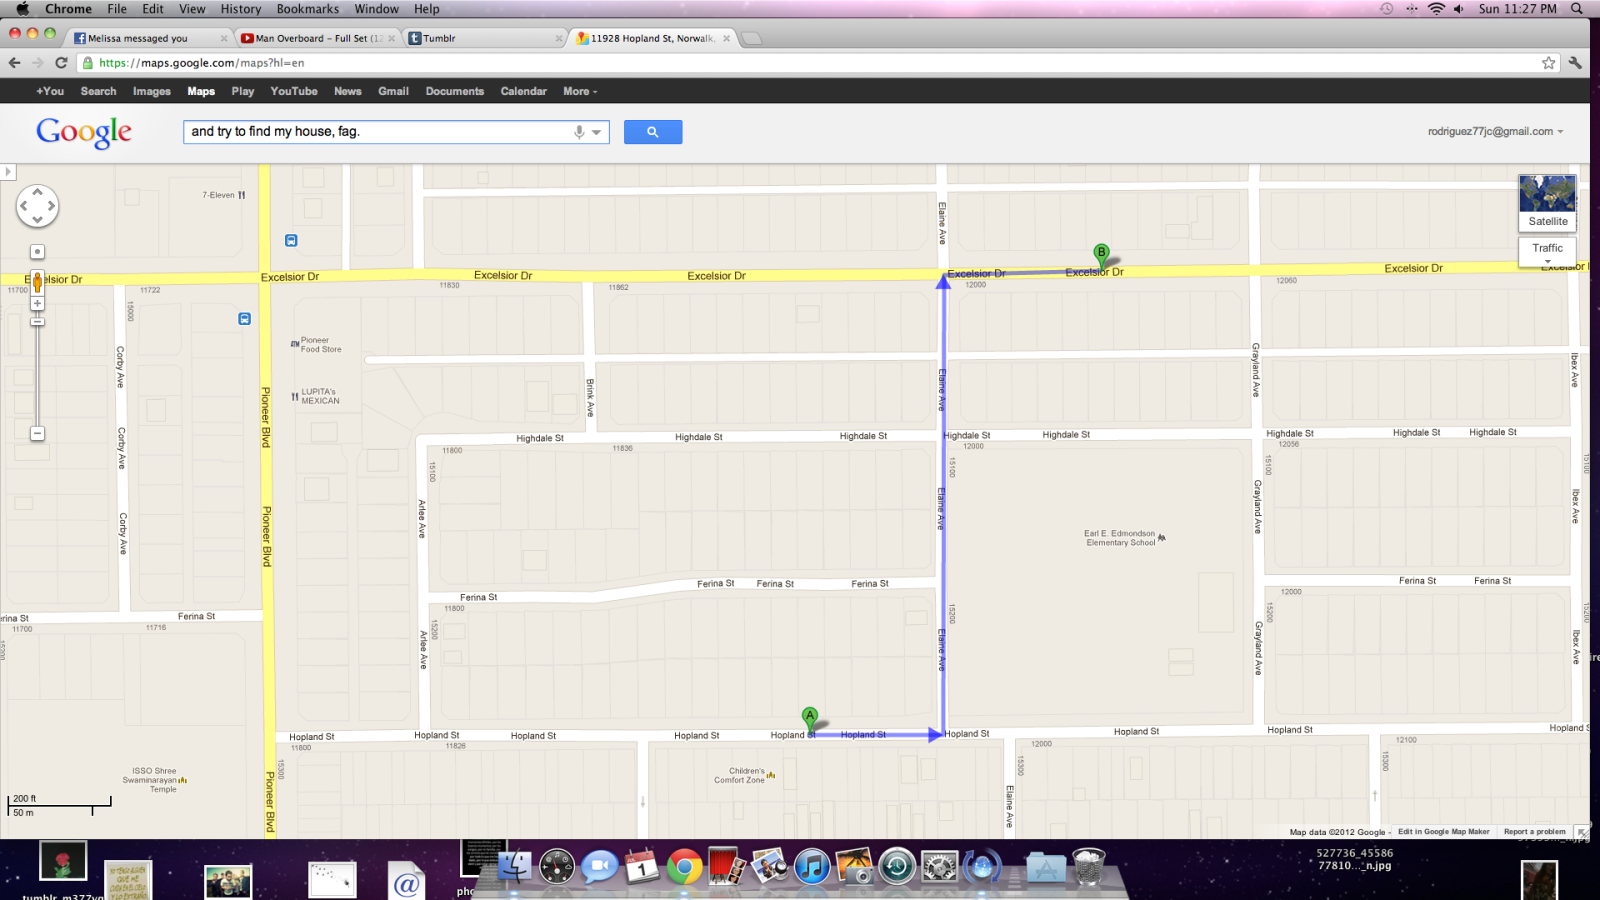The height and width of the screenshot is (900, 1600).
Task: Open iTunes from the dock
Action: 812,866
